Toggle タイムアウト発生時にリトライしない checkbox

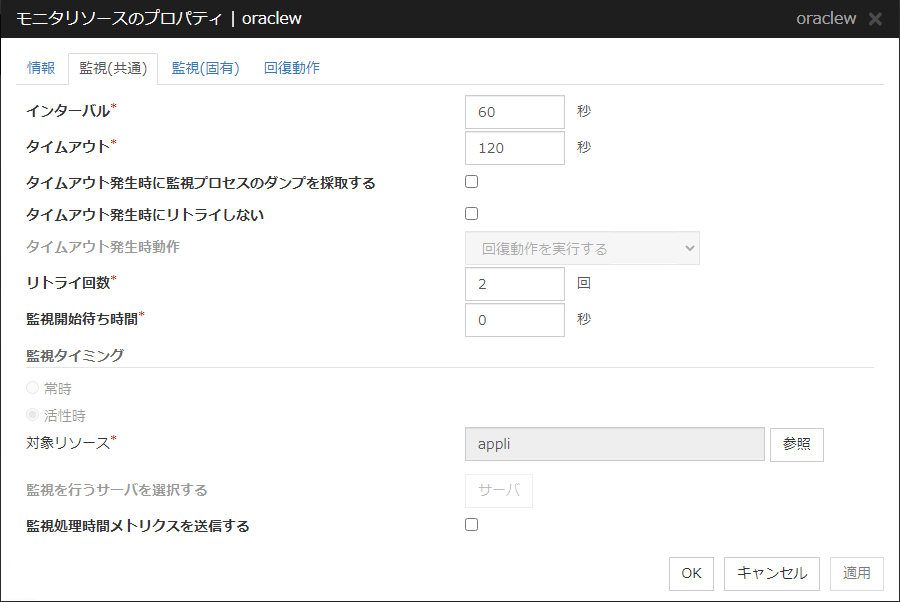click(472, 213)
